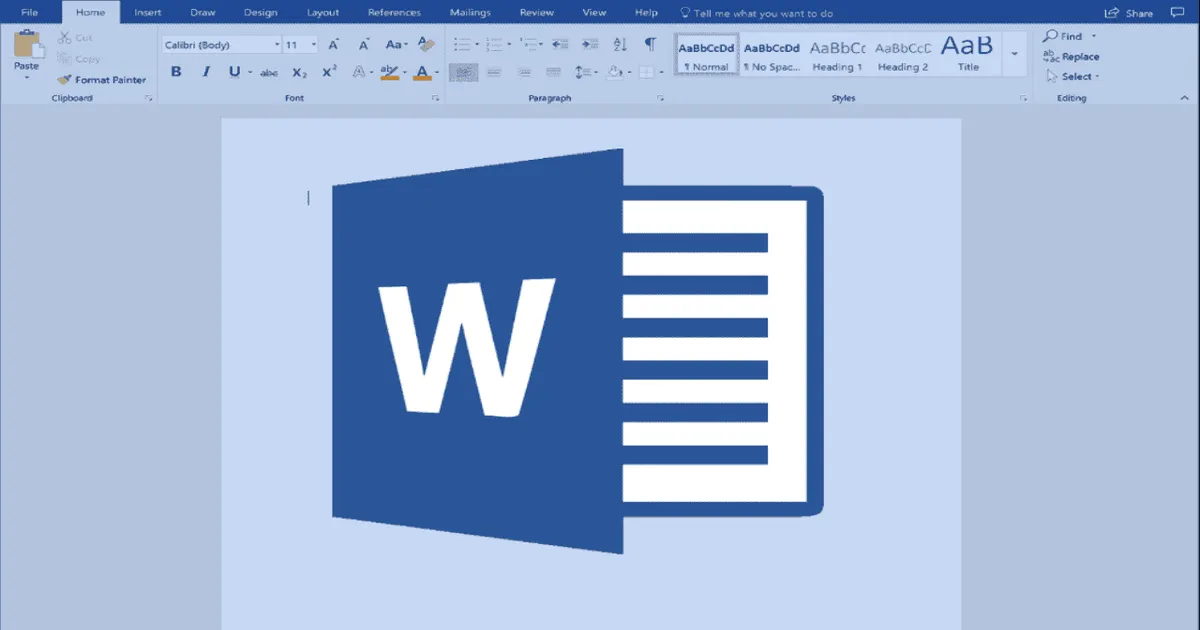Apply the Heading 1 style
The width and height of the screenshot is (1200, 630).
pos(836,55)
